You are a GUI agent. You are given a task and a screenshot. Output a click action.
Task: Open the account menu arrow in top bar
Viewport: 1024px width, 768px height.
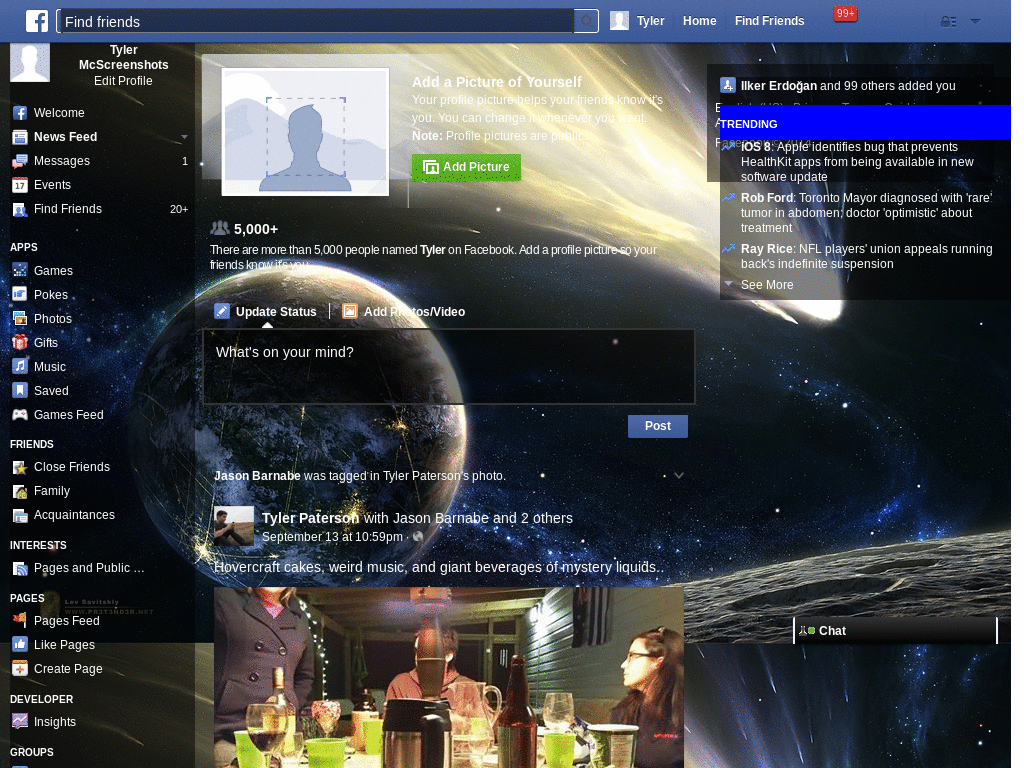[x=975, y=21]
